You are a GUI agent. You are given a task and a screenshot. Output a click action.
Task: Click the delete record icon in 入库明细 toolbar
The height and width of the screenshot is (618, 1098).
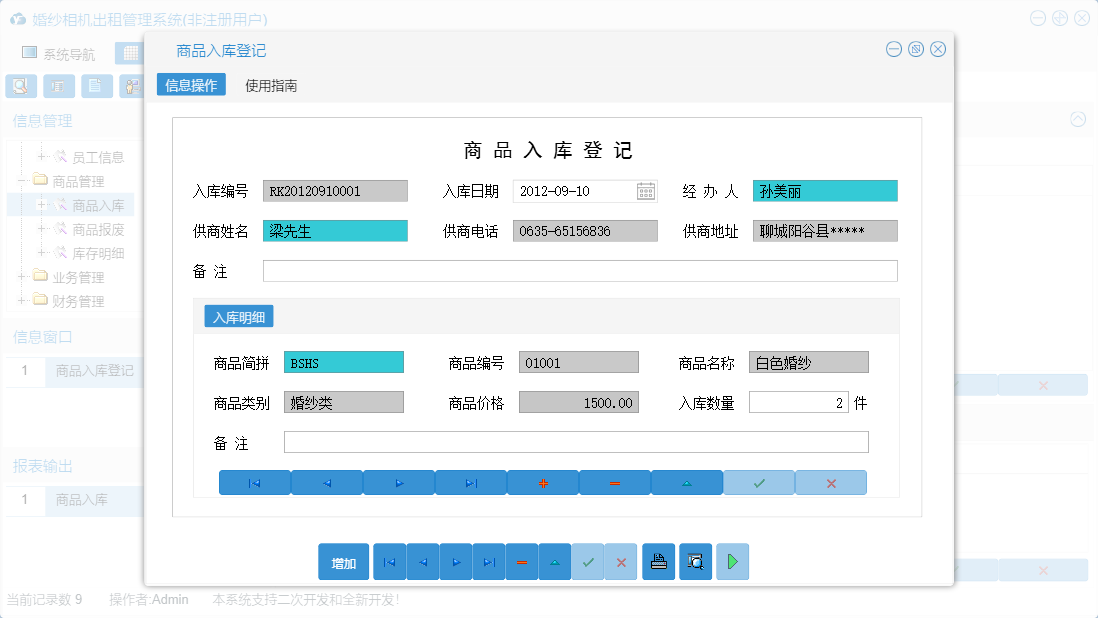(x=615, y=482)
